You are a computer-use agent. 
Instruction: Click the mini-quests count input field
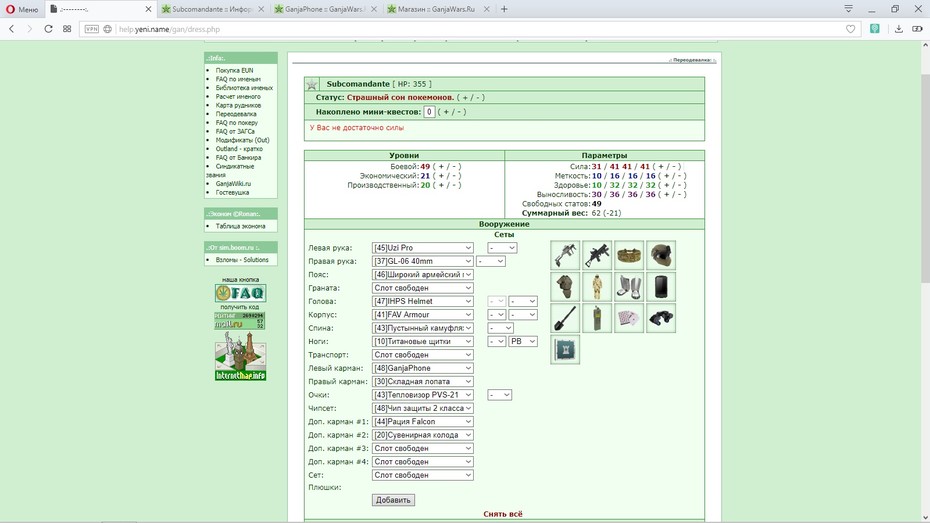coord(429,111)
